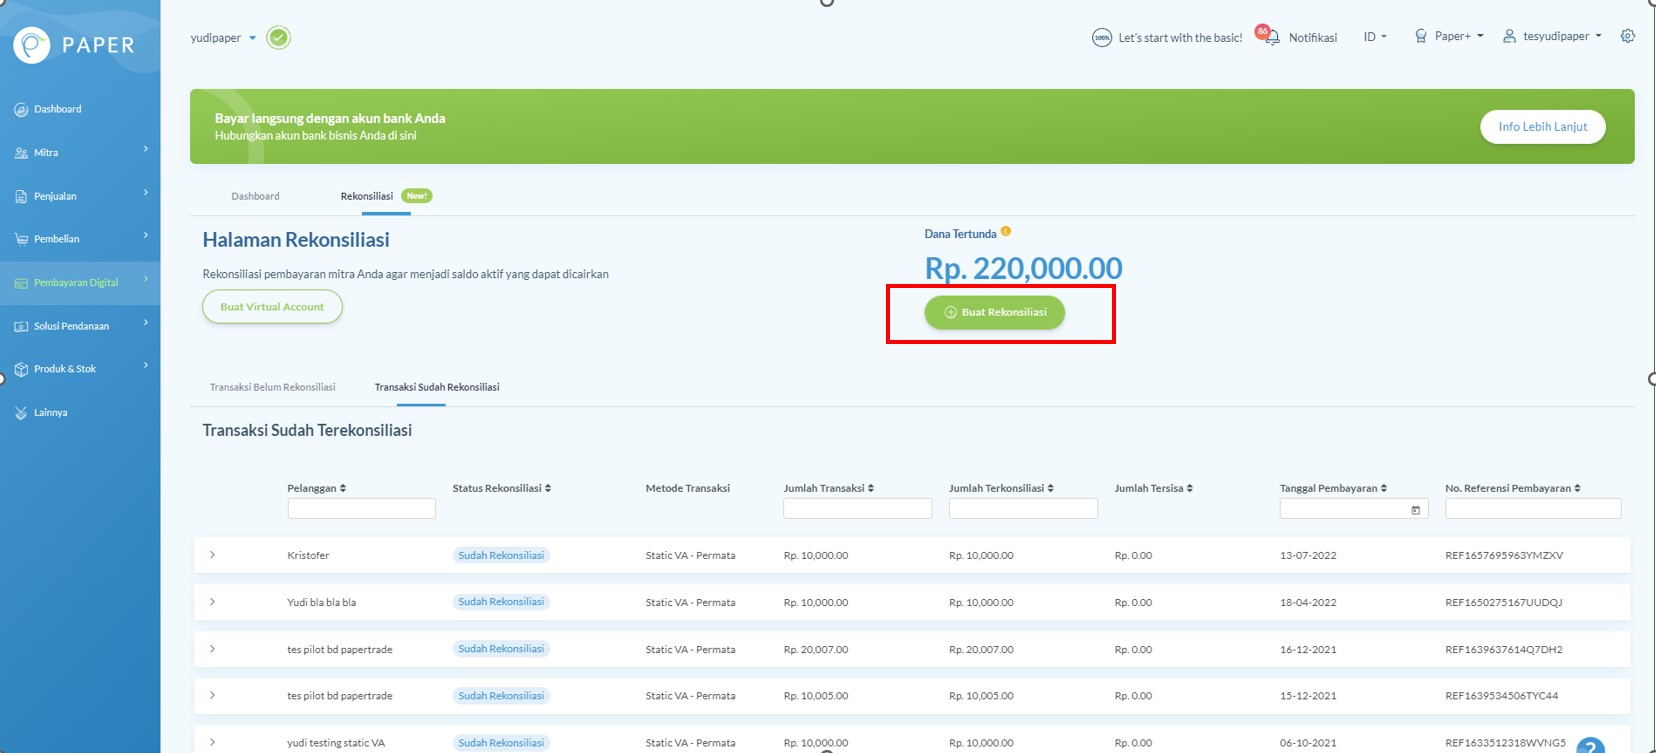This screenshot has width=1656, height=753.
Task: Click the 100% progress circle icon
Action: point(1102,38)
